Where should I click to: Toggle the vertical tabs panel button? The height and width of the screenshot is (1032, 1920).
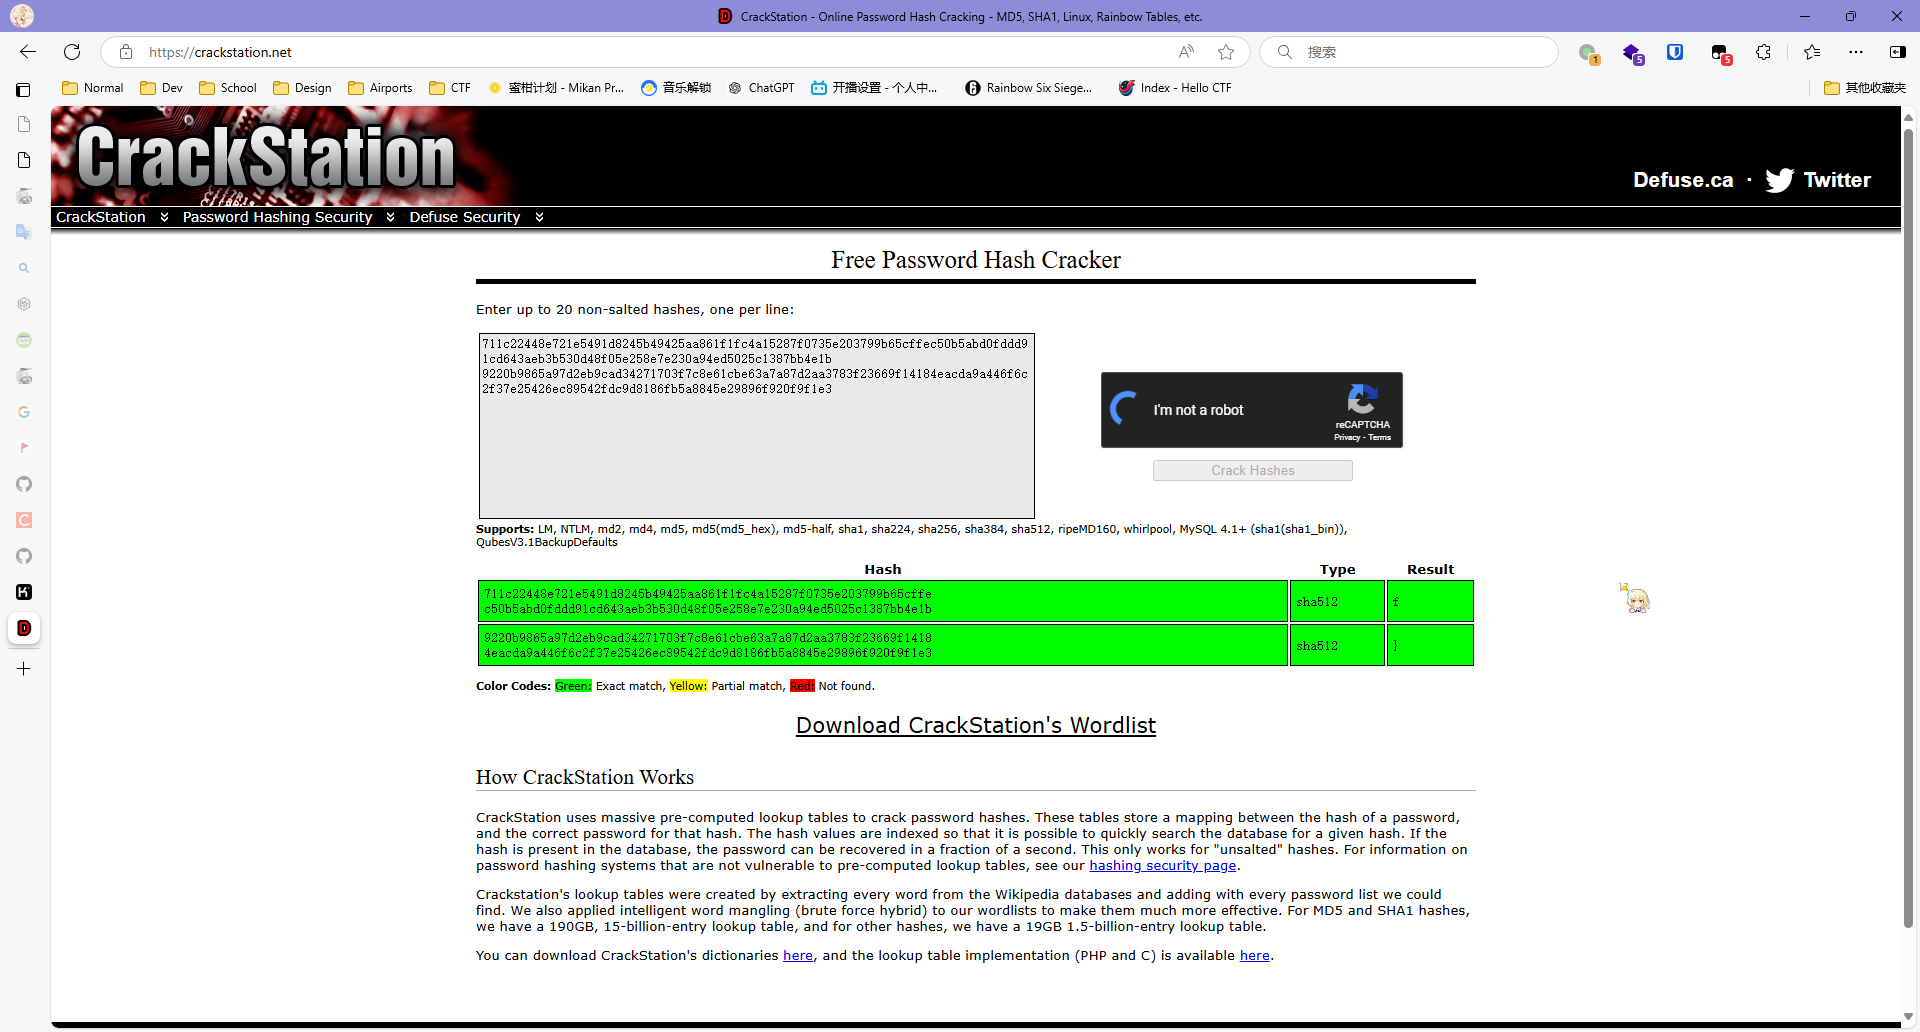click(23, 90)
